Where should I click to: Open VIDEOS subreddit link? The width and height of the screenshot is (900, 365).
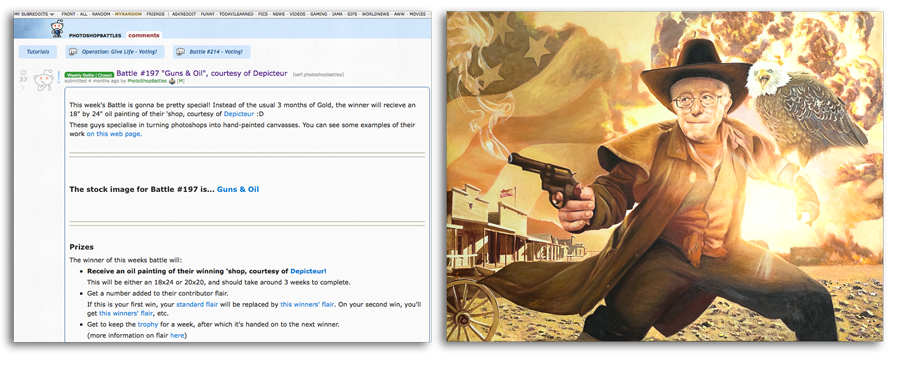[x=298, y=13]
